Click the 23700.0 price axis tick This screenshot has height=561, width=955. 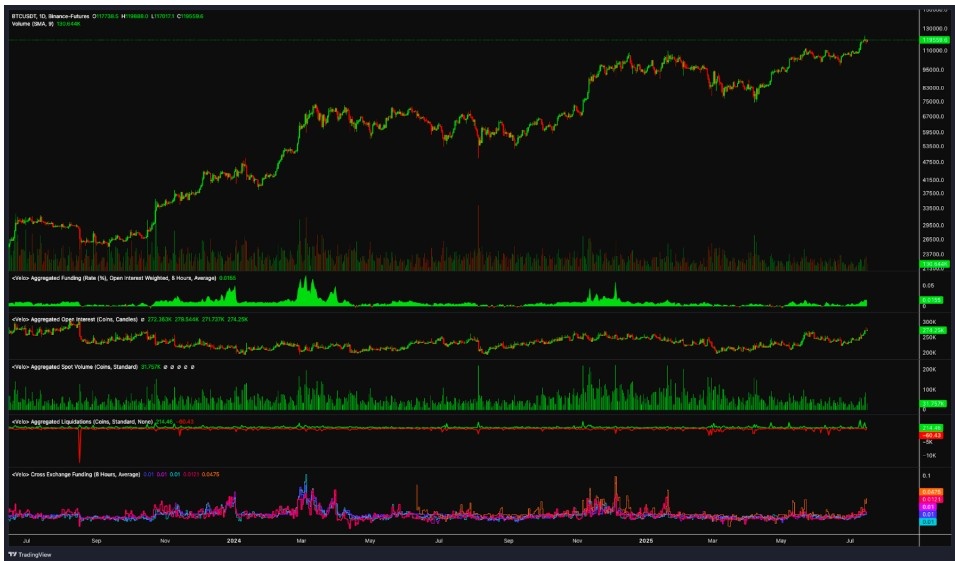(933, 255)
